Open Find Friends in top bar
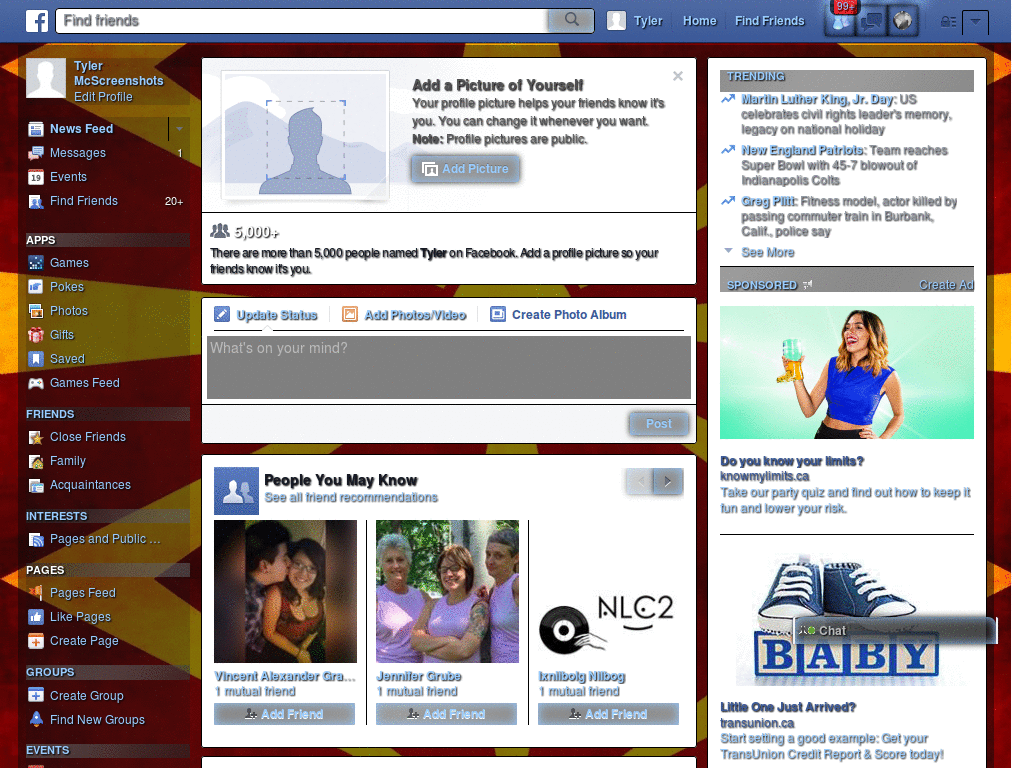The width and height of the screenshot is (1024, 768). [x=769, y=21]
